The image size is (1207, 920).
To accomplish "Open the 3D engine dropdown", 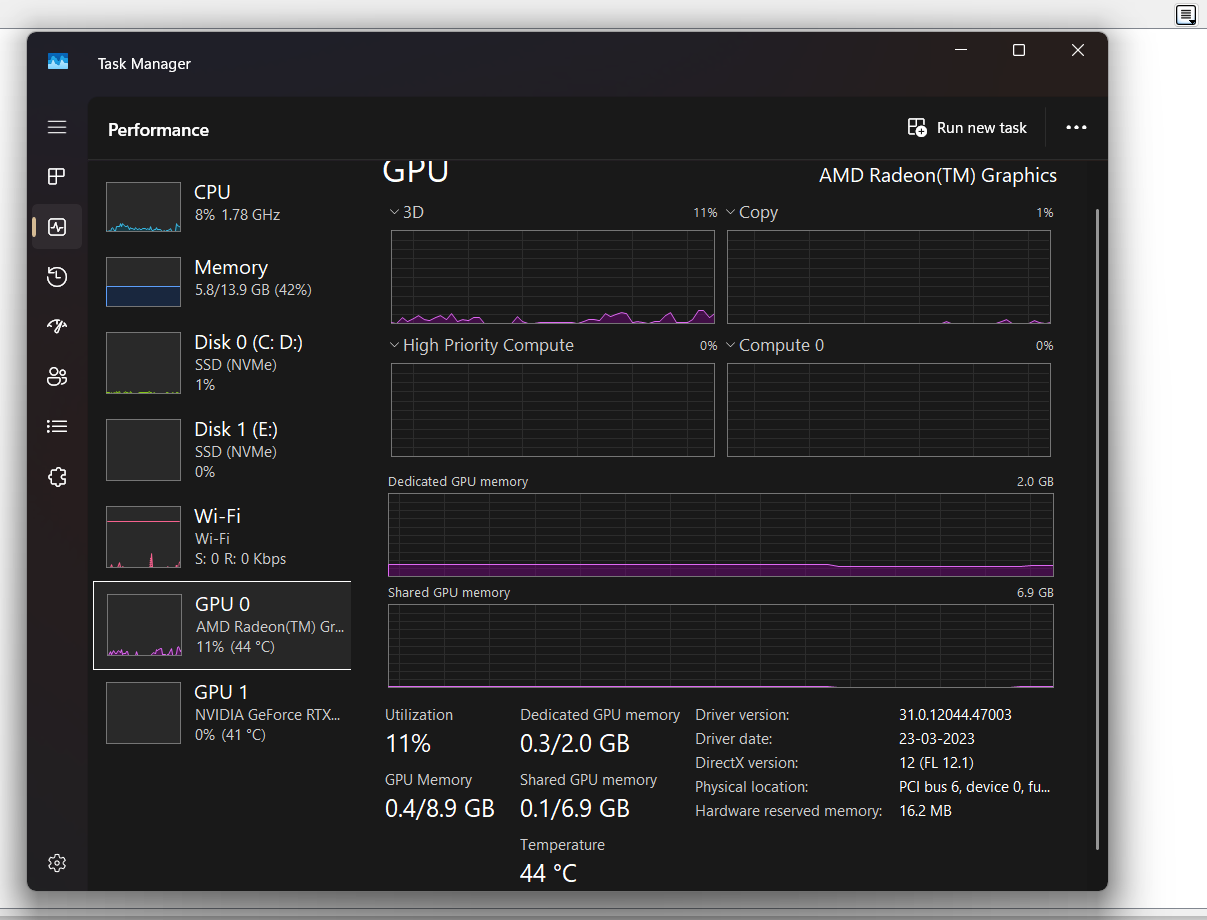I will tap(407, 212).
